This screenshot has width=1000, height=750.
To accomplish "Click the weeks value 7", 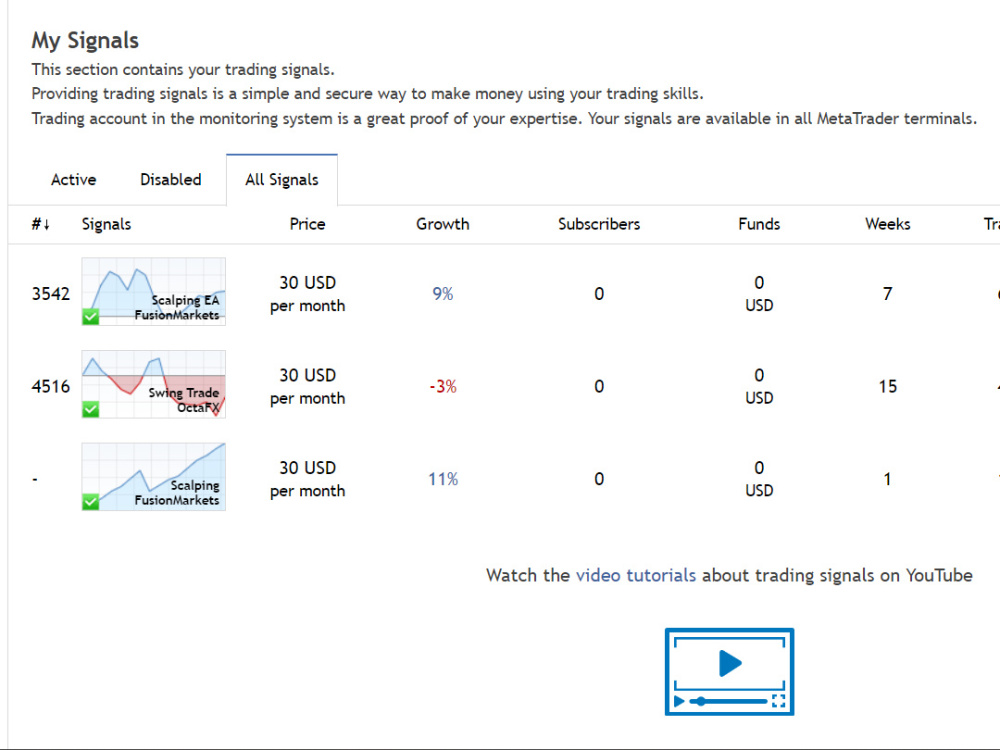I will pyautogui.click(x=888, y=294).
